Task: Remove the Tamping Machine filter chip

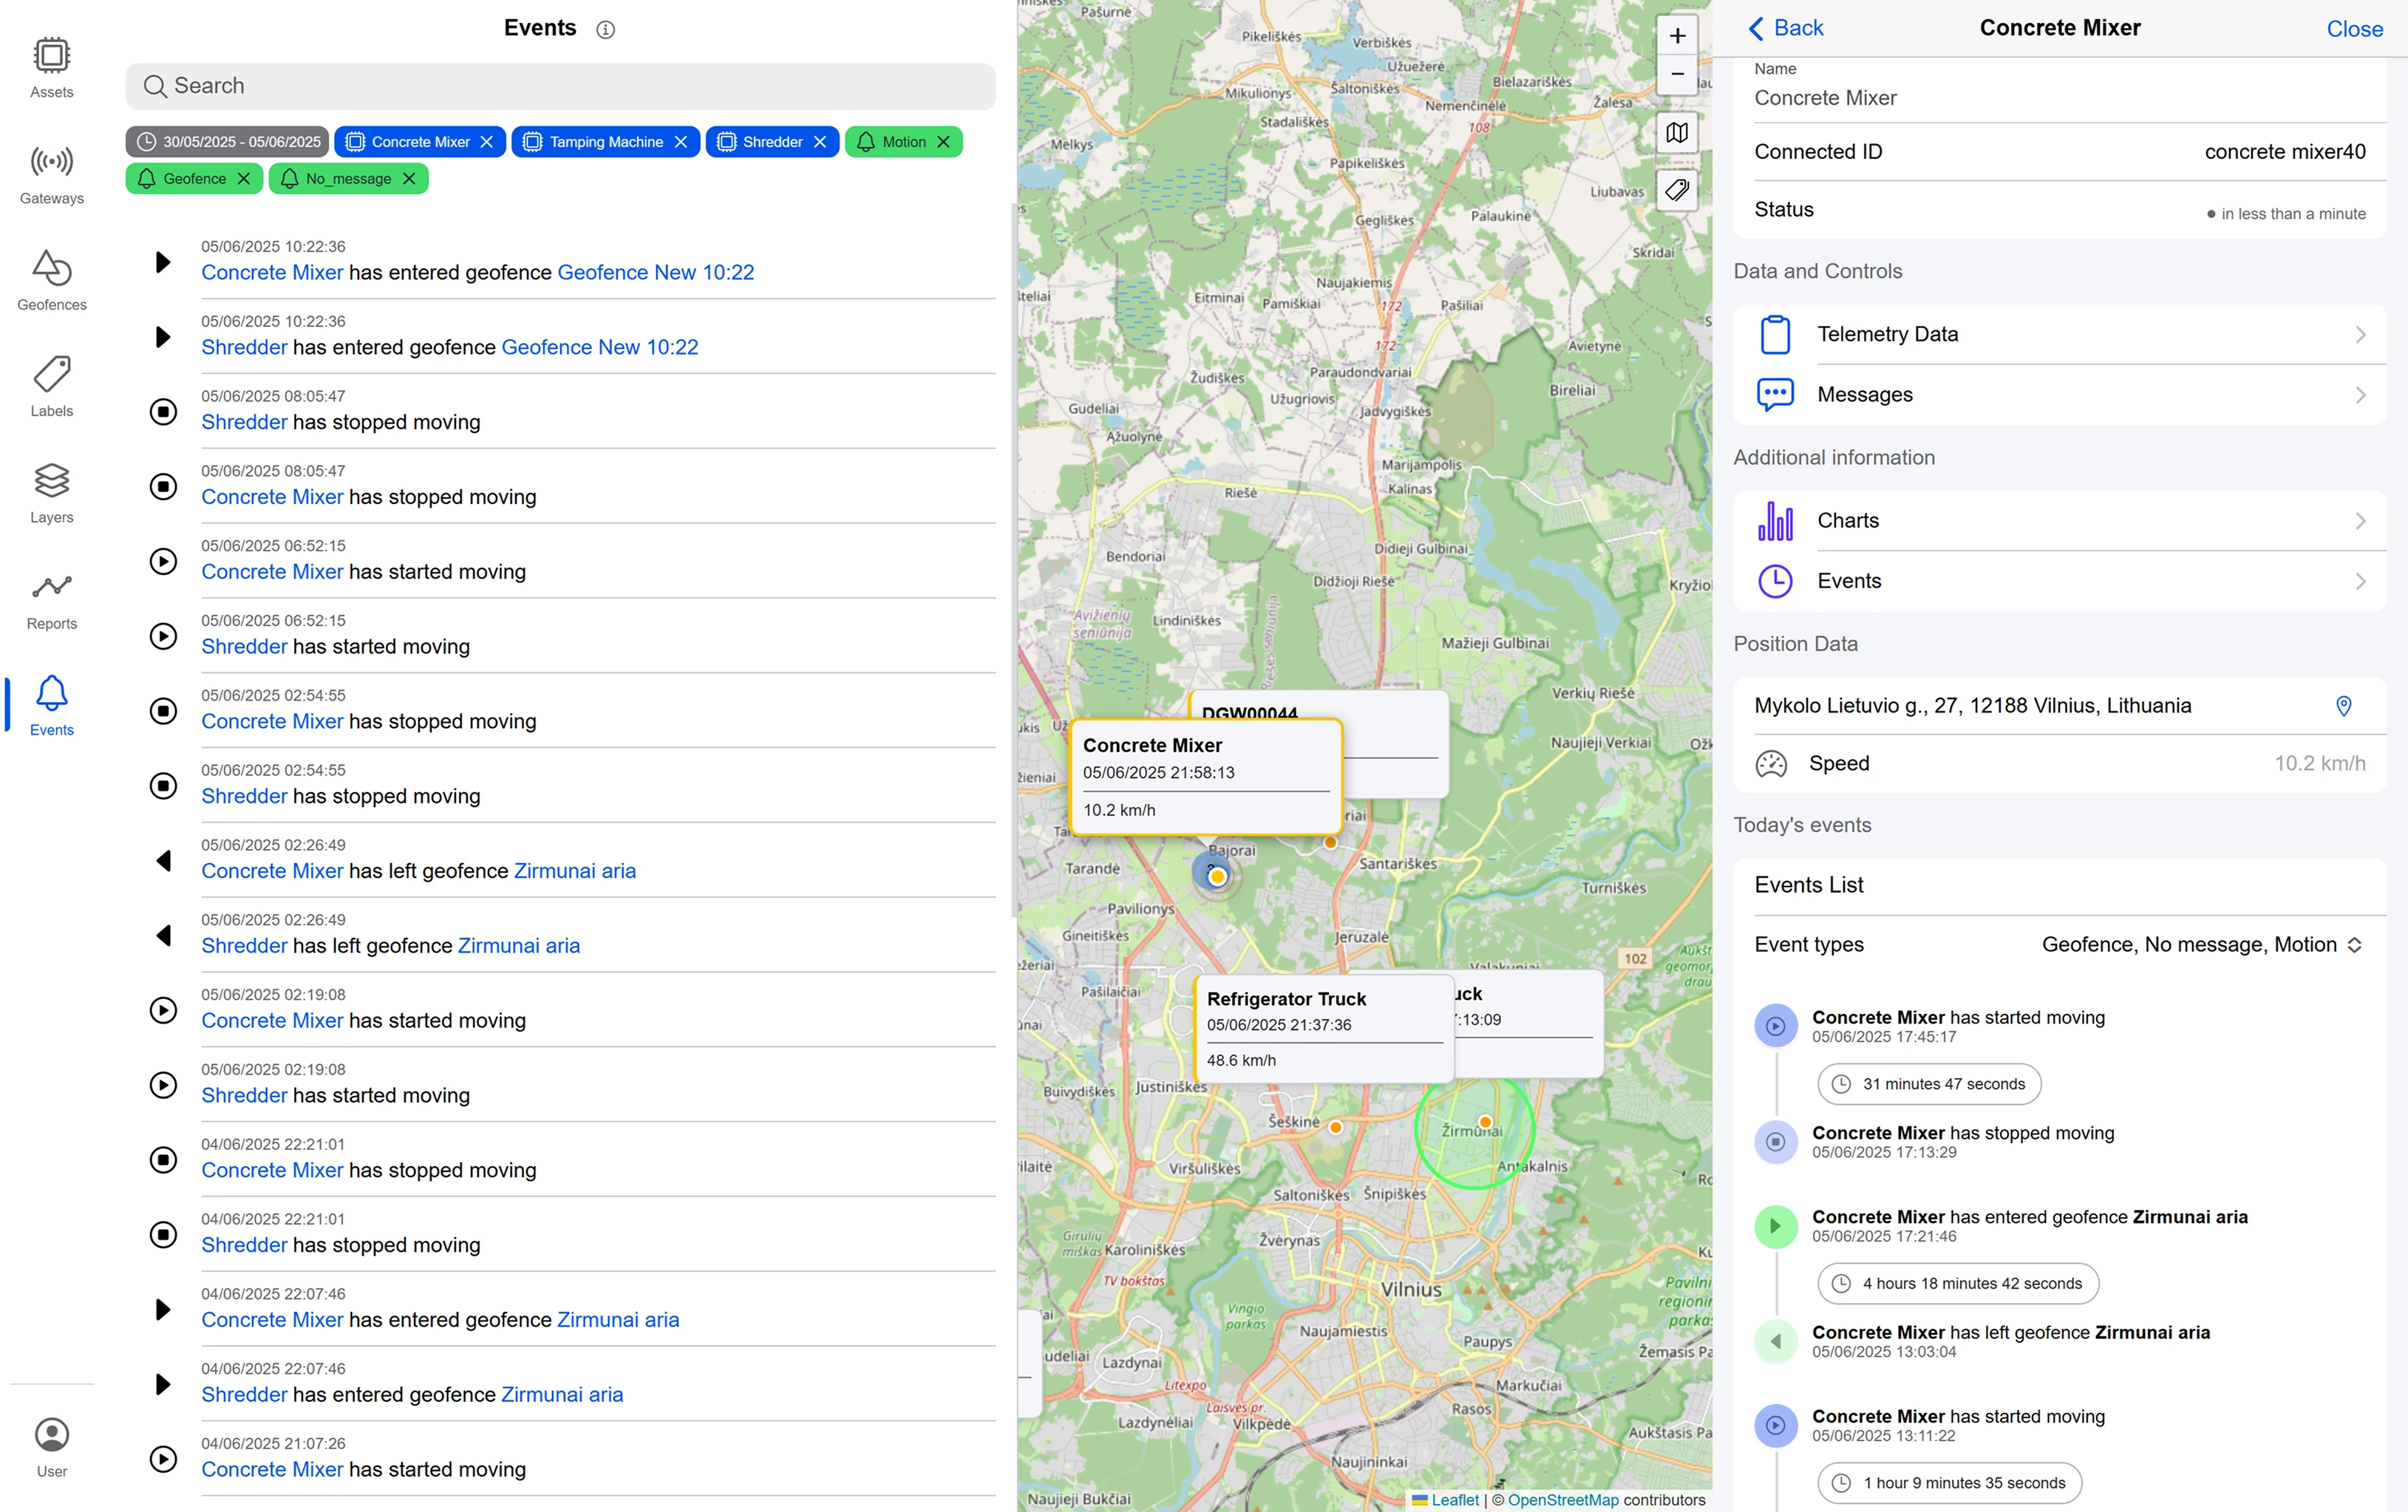Action: (681, 142)
